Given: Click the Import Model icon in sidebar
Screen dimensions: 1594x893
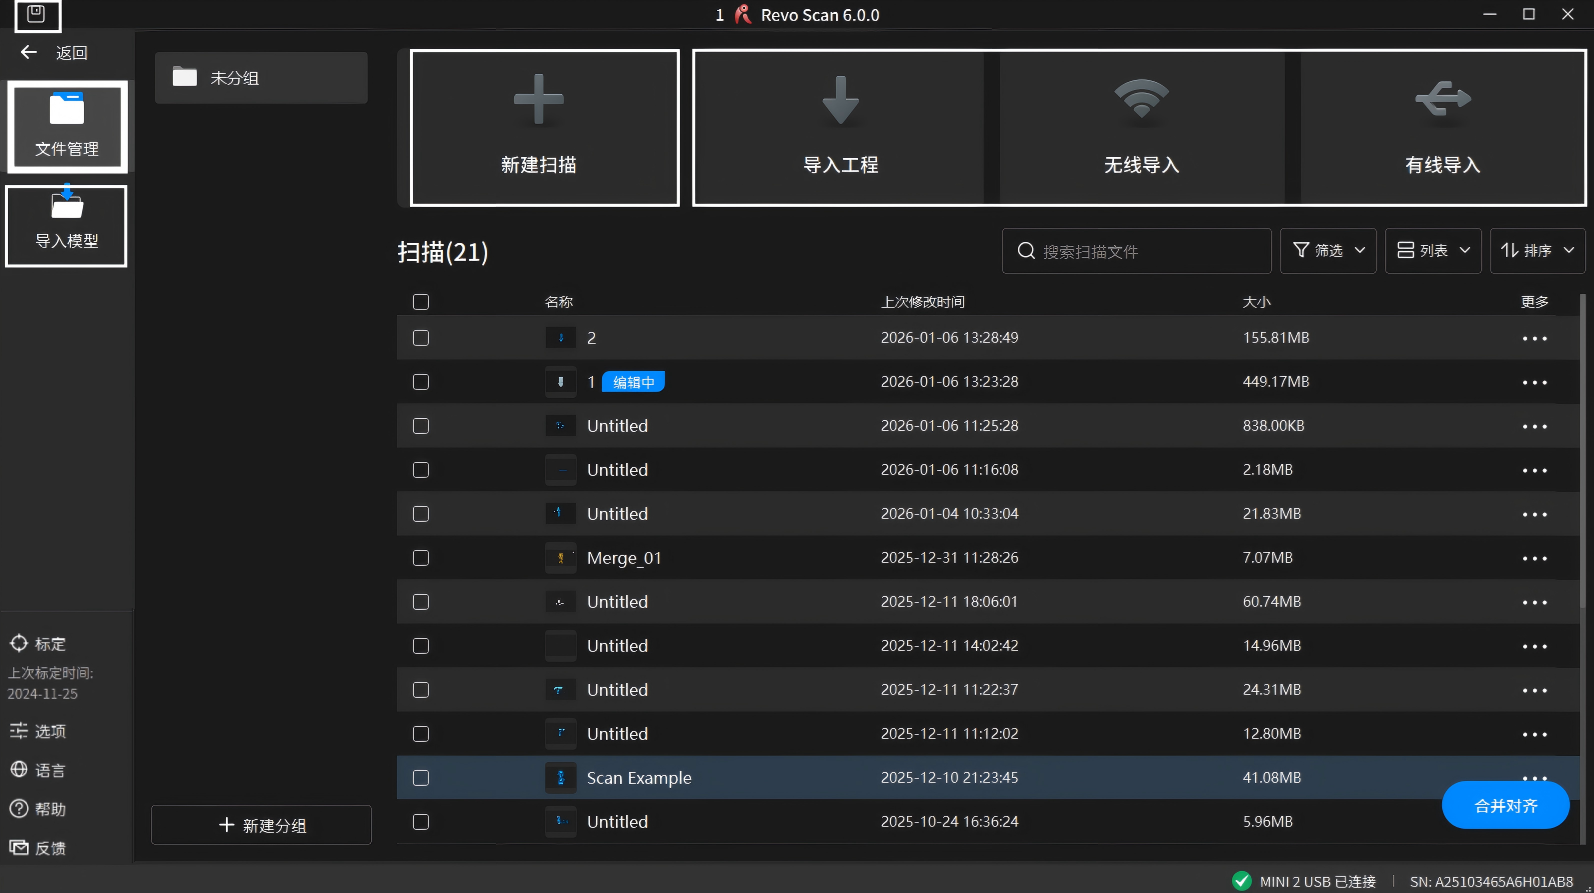Looking at the screenshot, I should pyautogui.click(x=67, y=204).
